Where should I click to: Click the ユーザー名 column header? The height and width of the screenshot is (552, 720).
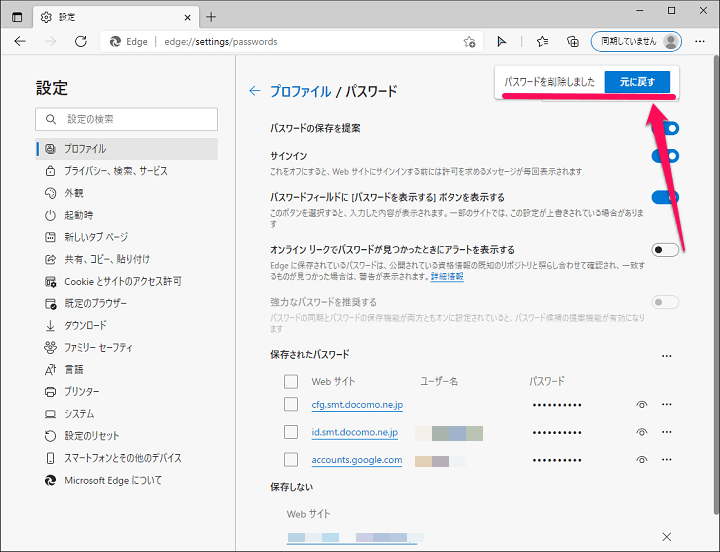(439, 381)
